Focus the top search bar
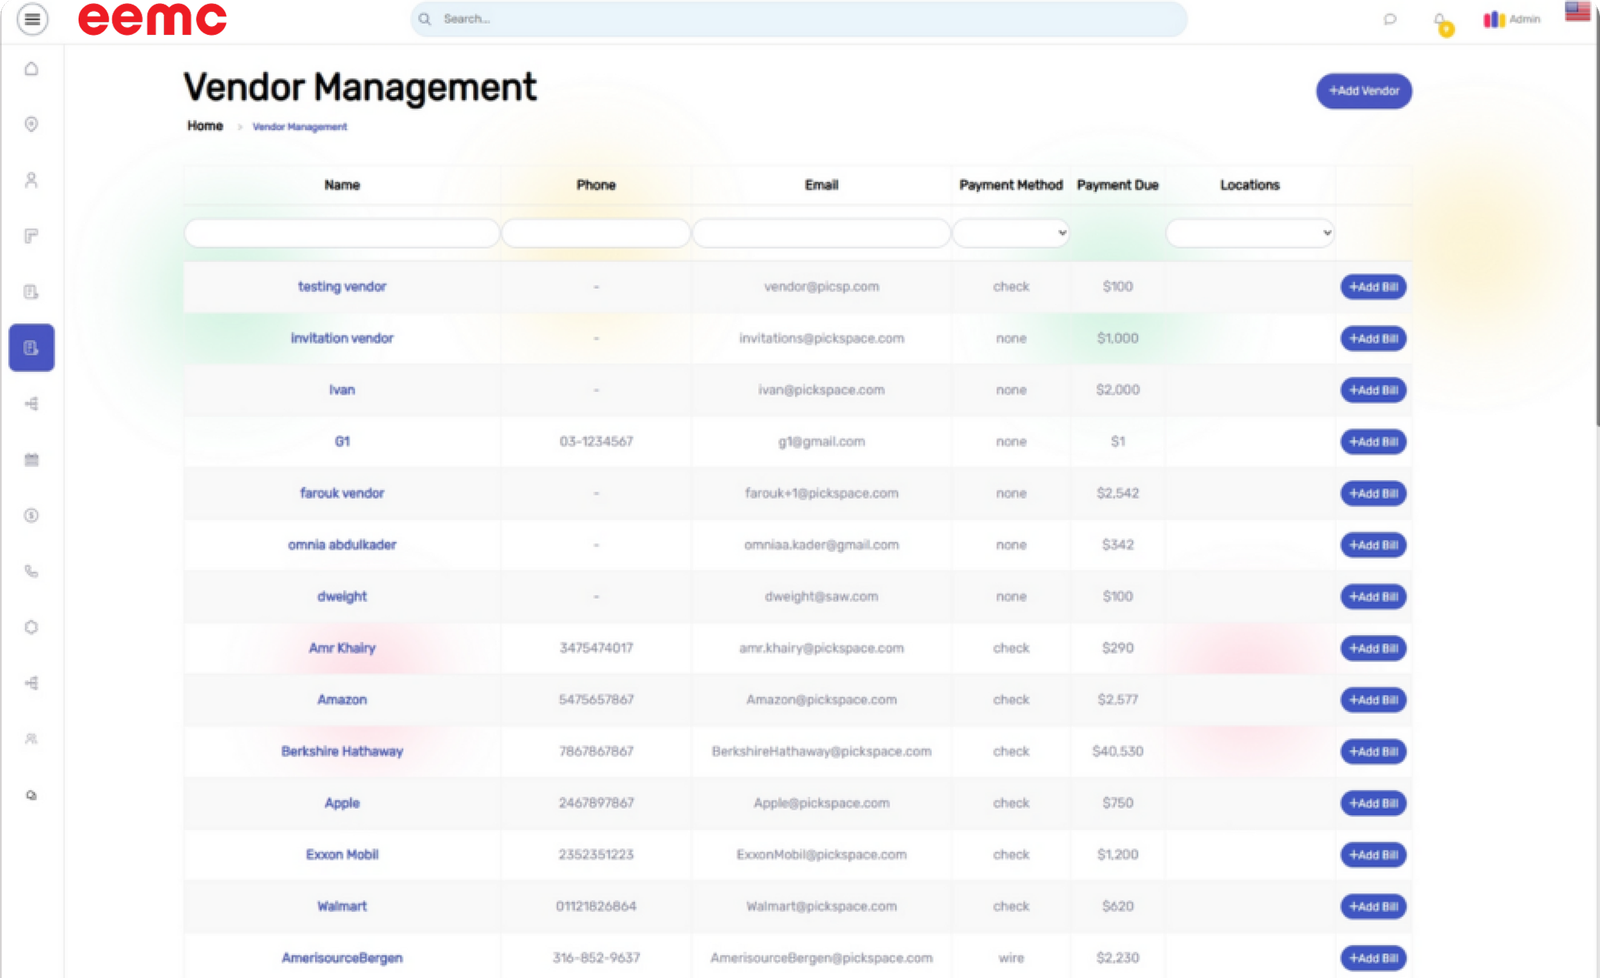This screenshot has height=978, width=1600. tap(799, 19)
